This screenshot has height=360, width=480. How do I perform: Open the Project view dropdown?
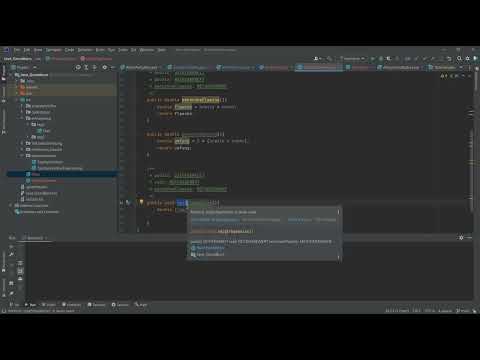23,67
